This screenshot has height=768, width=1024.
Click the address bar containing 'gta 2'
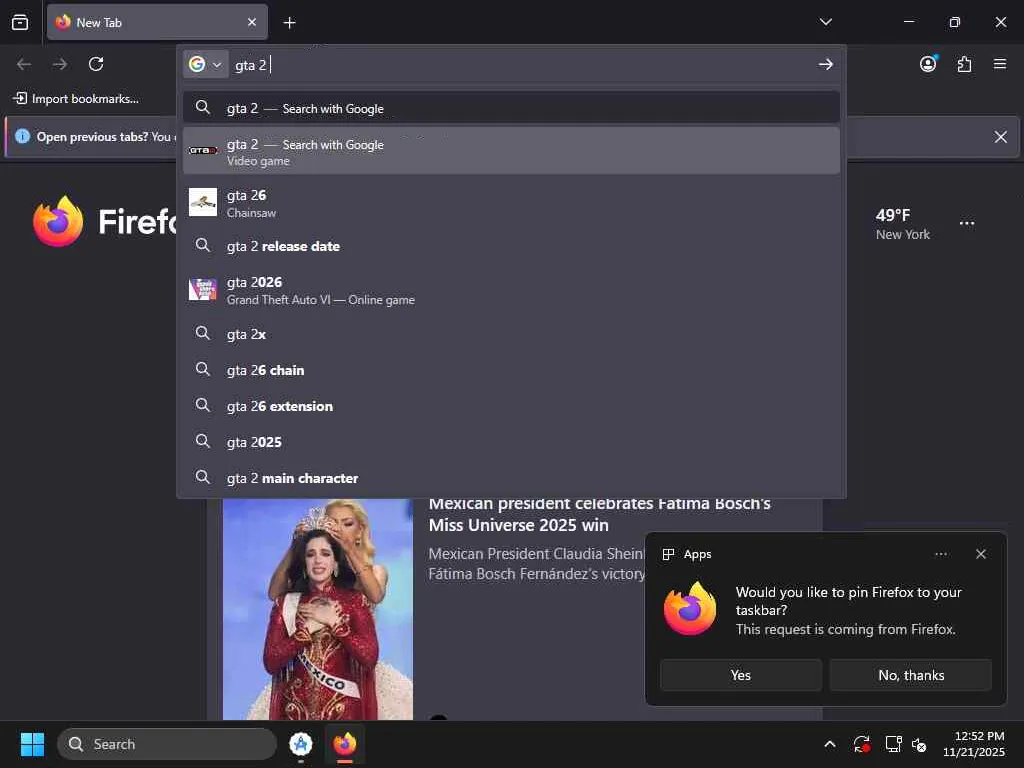click(522, 65)
